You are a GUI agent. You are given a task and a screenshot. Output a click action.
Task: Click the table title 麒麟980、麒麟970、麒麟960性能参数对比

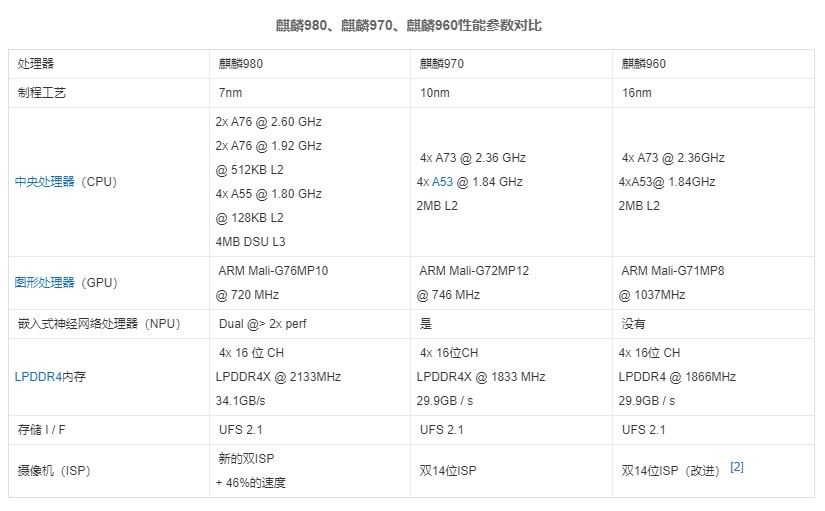point(409,25)
